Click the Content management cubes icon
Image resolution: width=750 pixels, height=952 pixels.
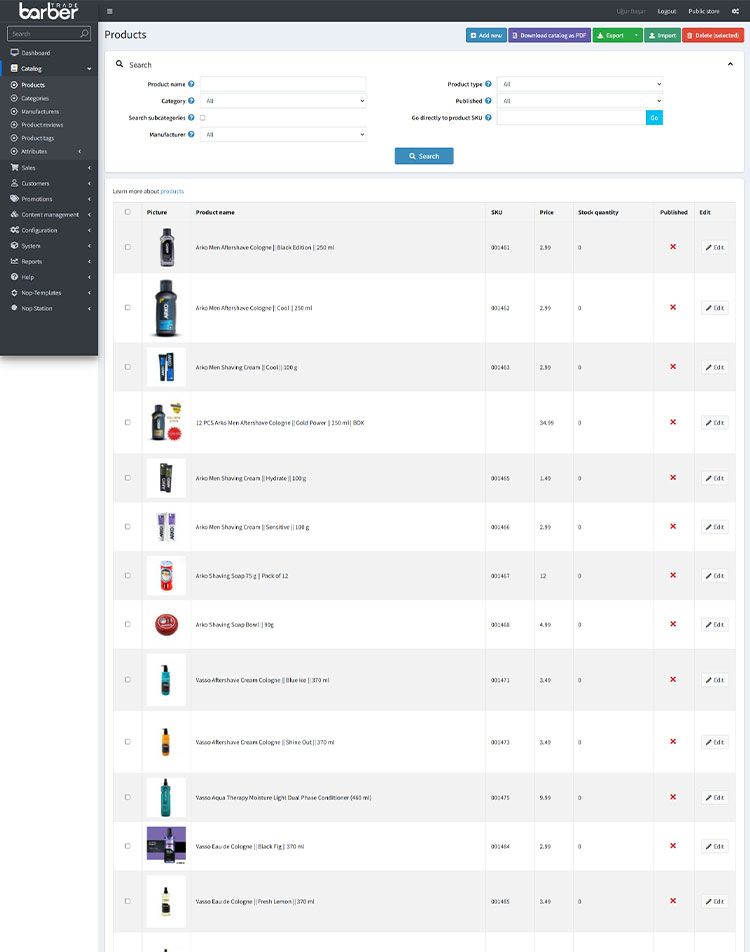pyautogui.click(x=15, y=214)
